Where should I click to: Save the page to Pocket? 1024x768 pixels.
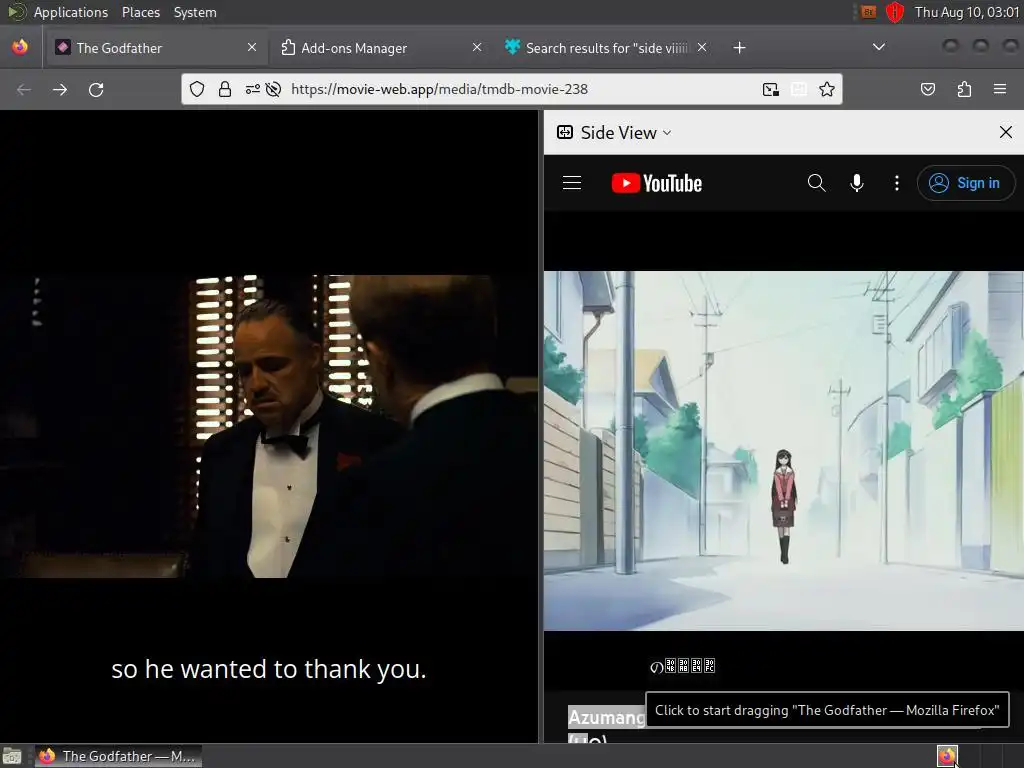click(928, 89)
